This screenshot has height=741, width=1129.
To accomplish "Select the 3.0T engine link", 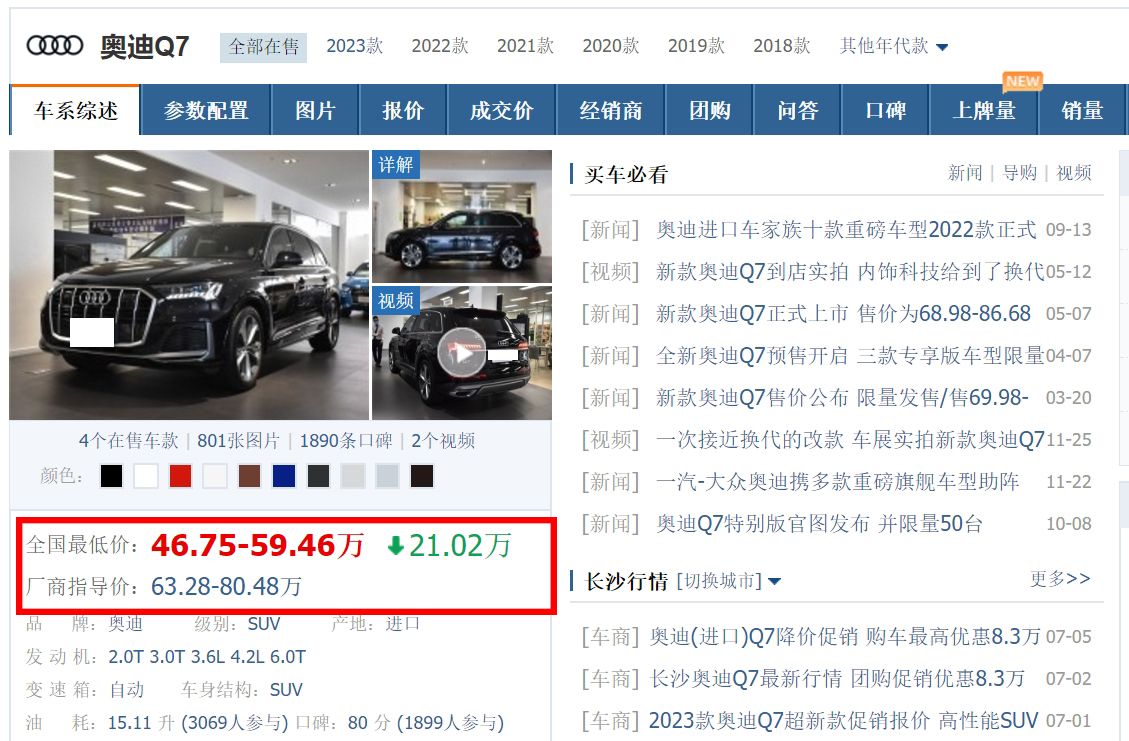I will [167, 657].
